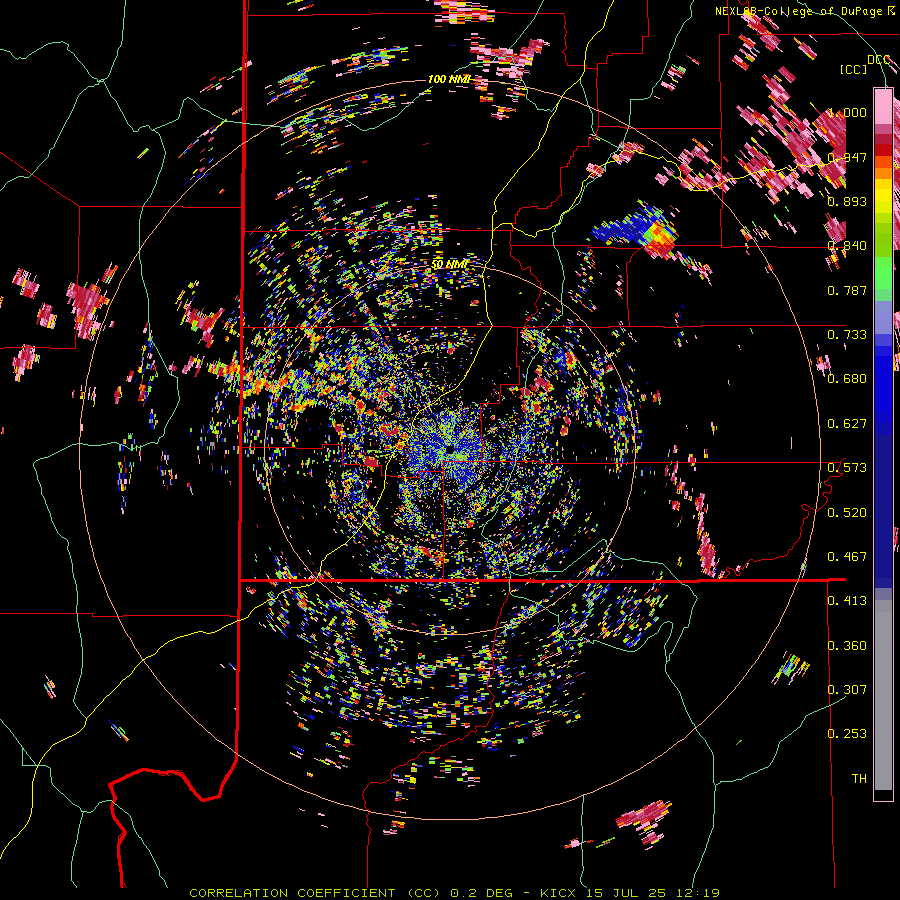The image size is (900, 900).
Task: Click the 0.840 scale value
Action: [847, 246]
